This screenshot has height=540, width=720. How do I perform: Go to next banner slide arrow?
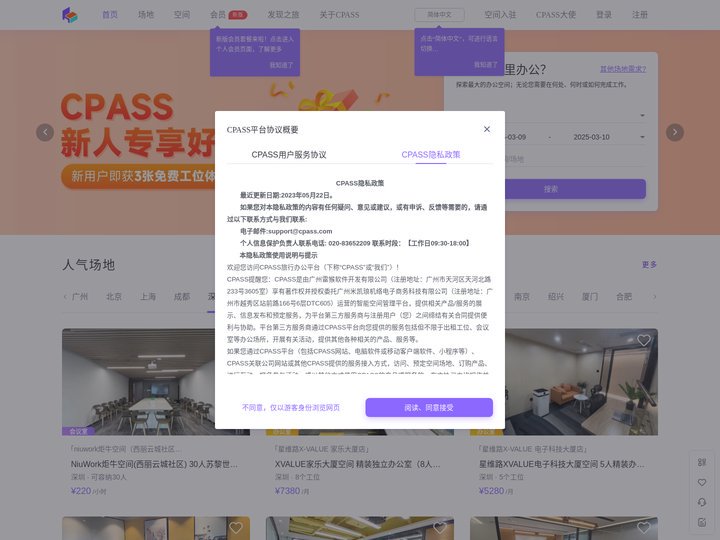tap(675, 132)
